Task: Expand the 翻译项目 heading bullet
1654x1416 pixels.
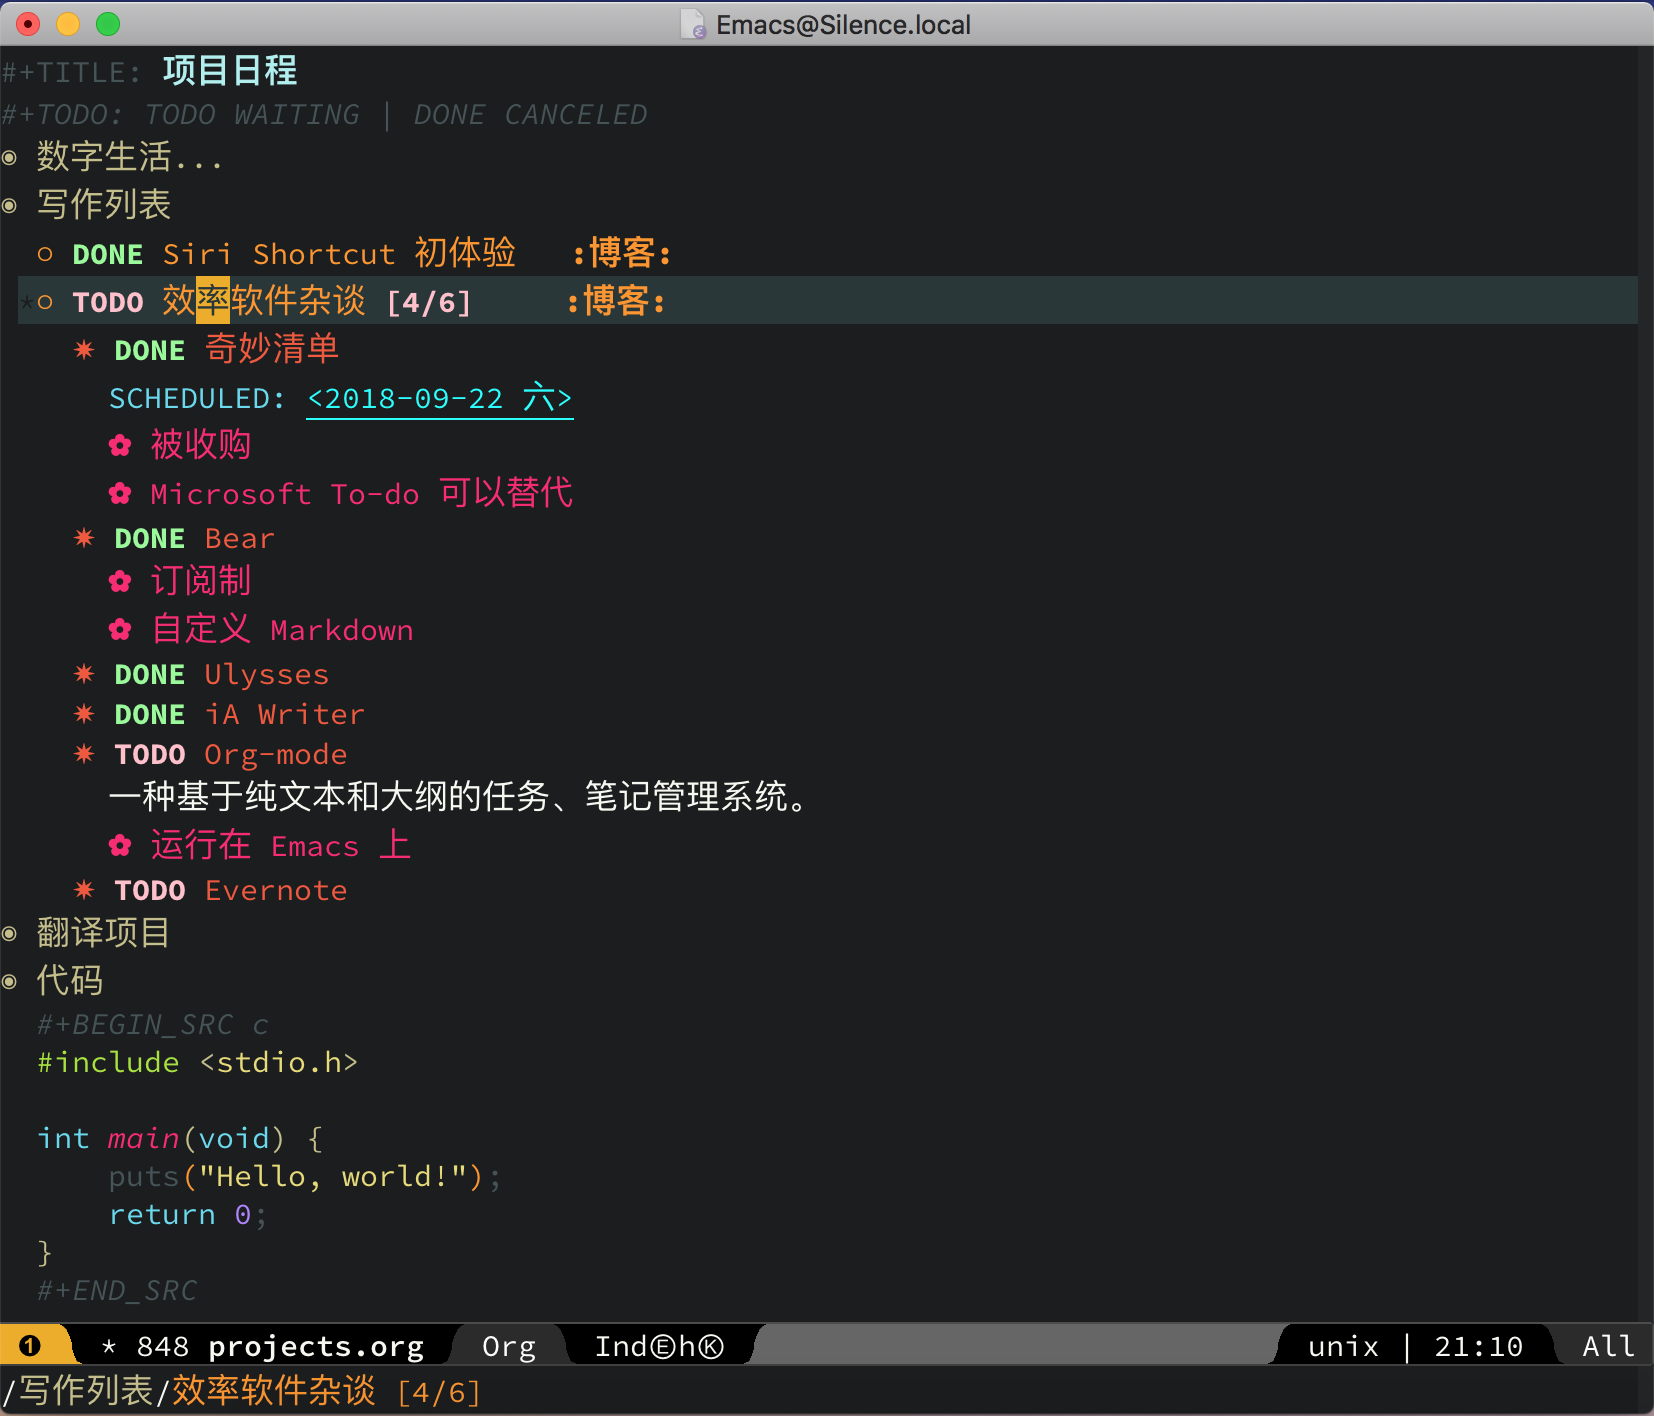Action: pyautogui.click(x=10, y=933)
